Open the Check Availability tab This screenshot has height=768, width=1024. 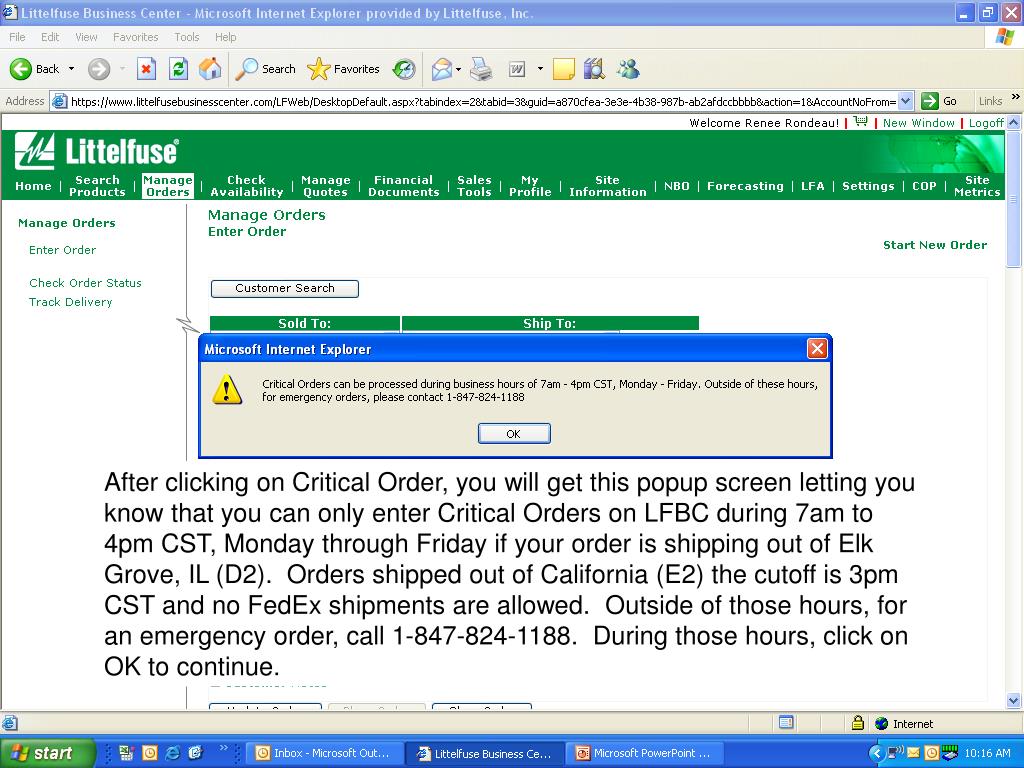[247, 186]
